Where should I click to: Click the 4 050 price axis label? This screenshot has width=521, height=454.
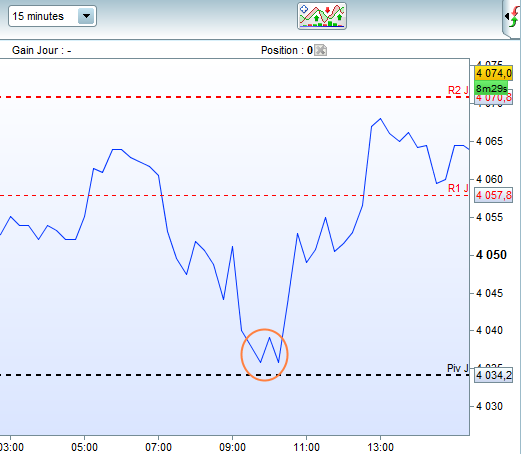[x=491, y=255]
